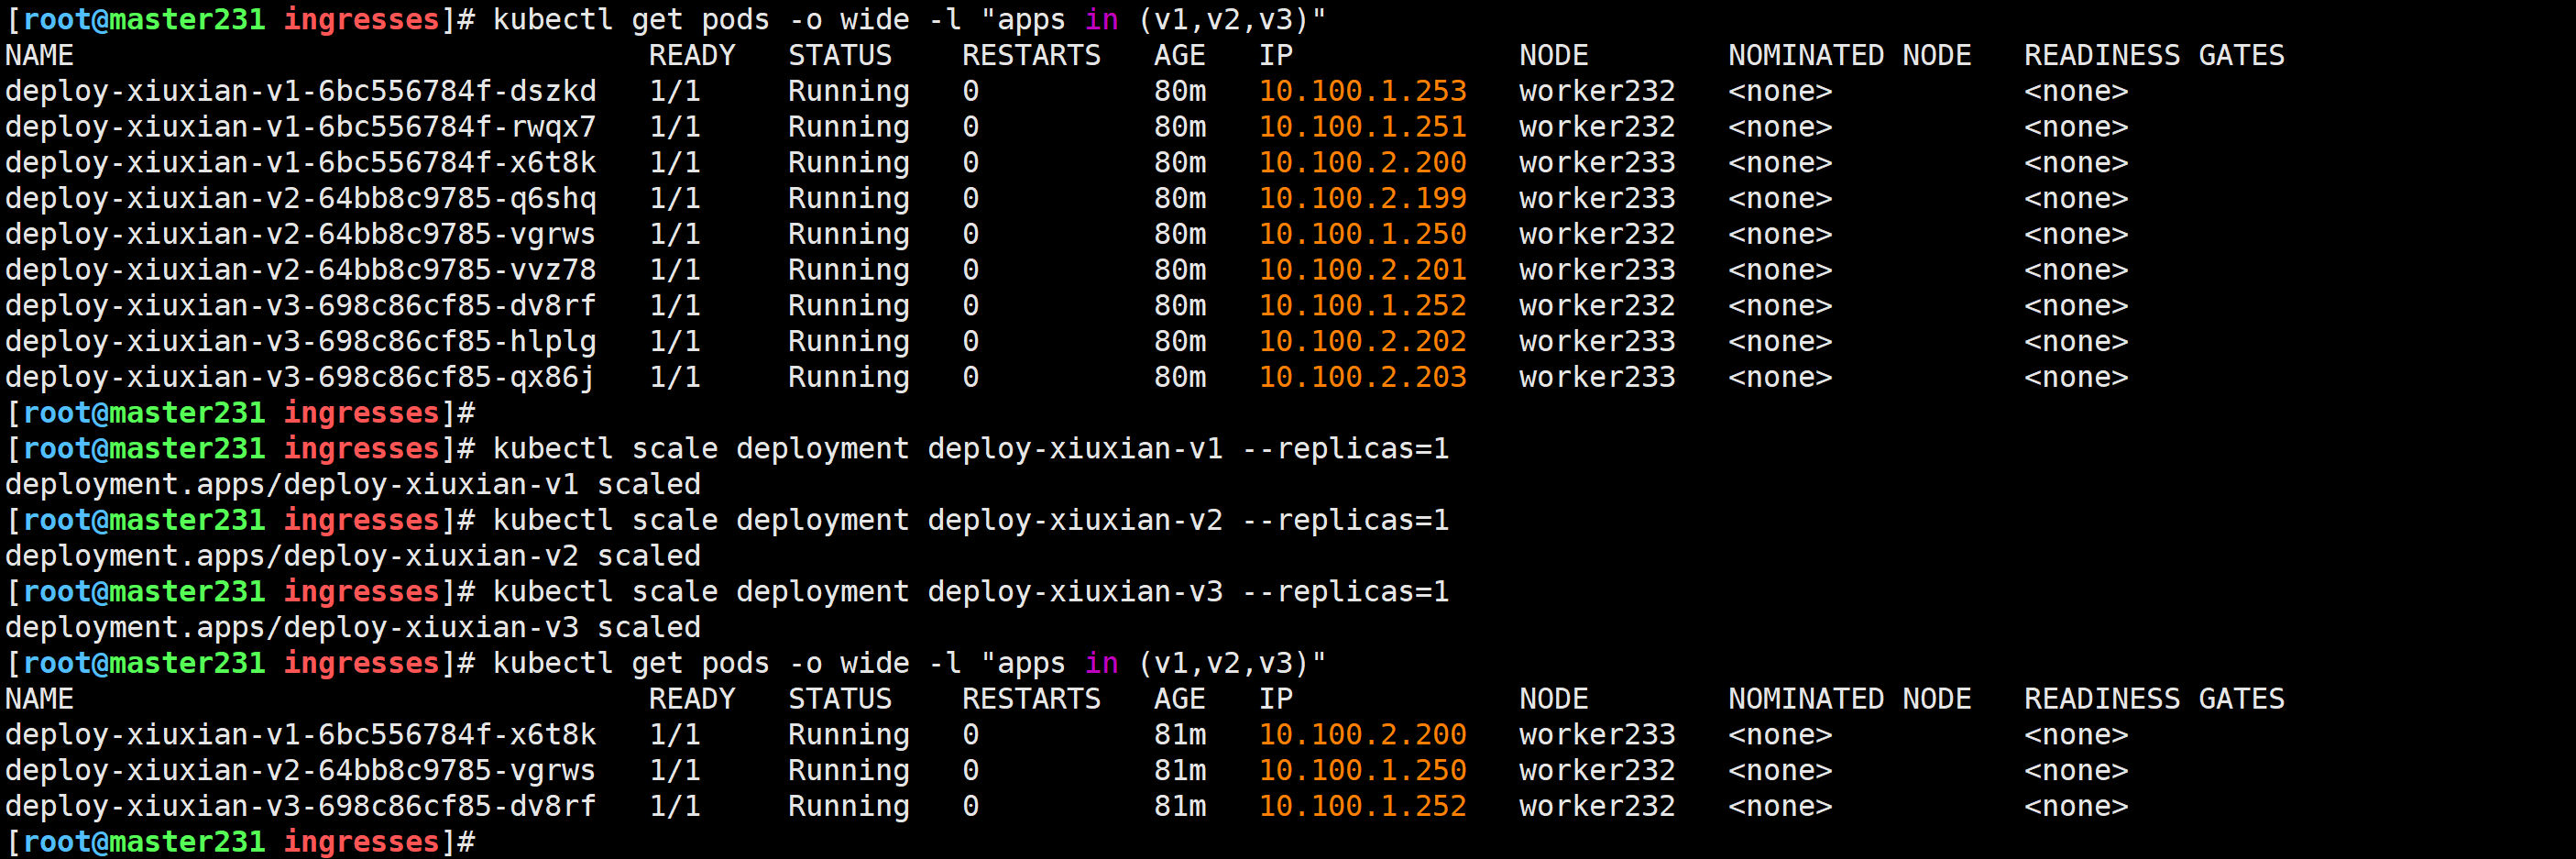Click IP 10.100.1.250 in the 81m vgrws row

tap(1362, 771)
